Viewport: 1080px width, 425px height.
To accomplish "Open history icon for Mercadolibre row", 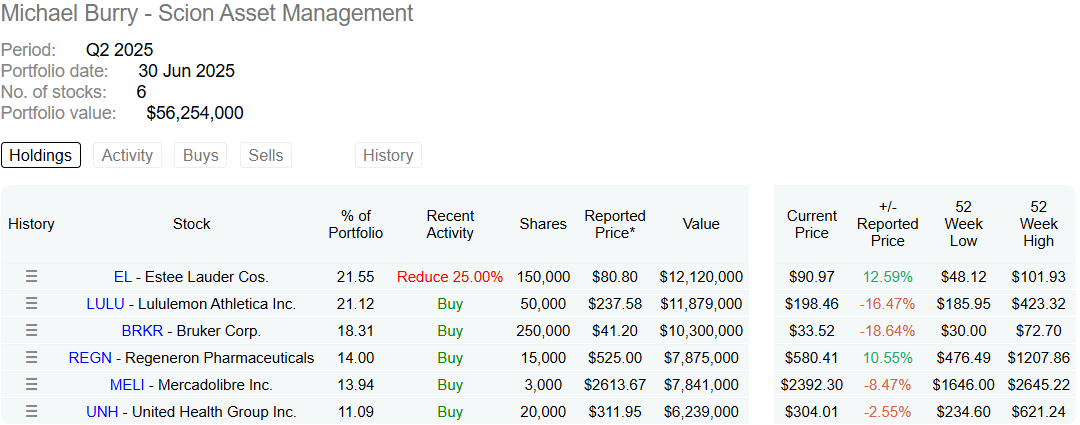I will 31,384.
